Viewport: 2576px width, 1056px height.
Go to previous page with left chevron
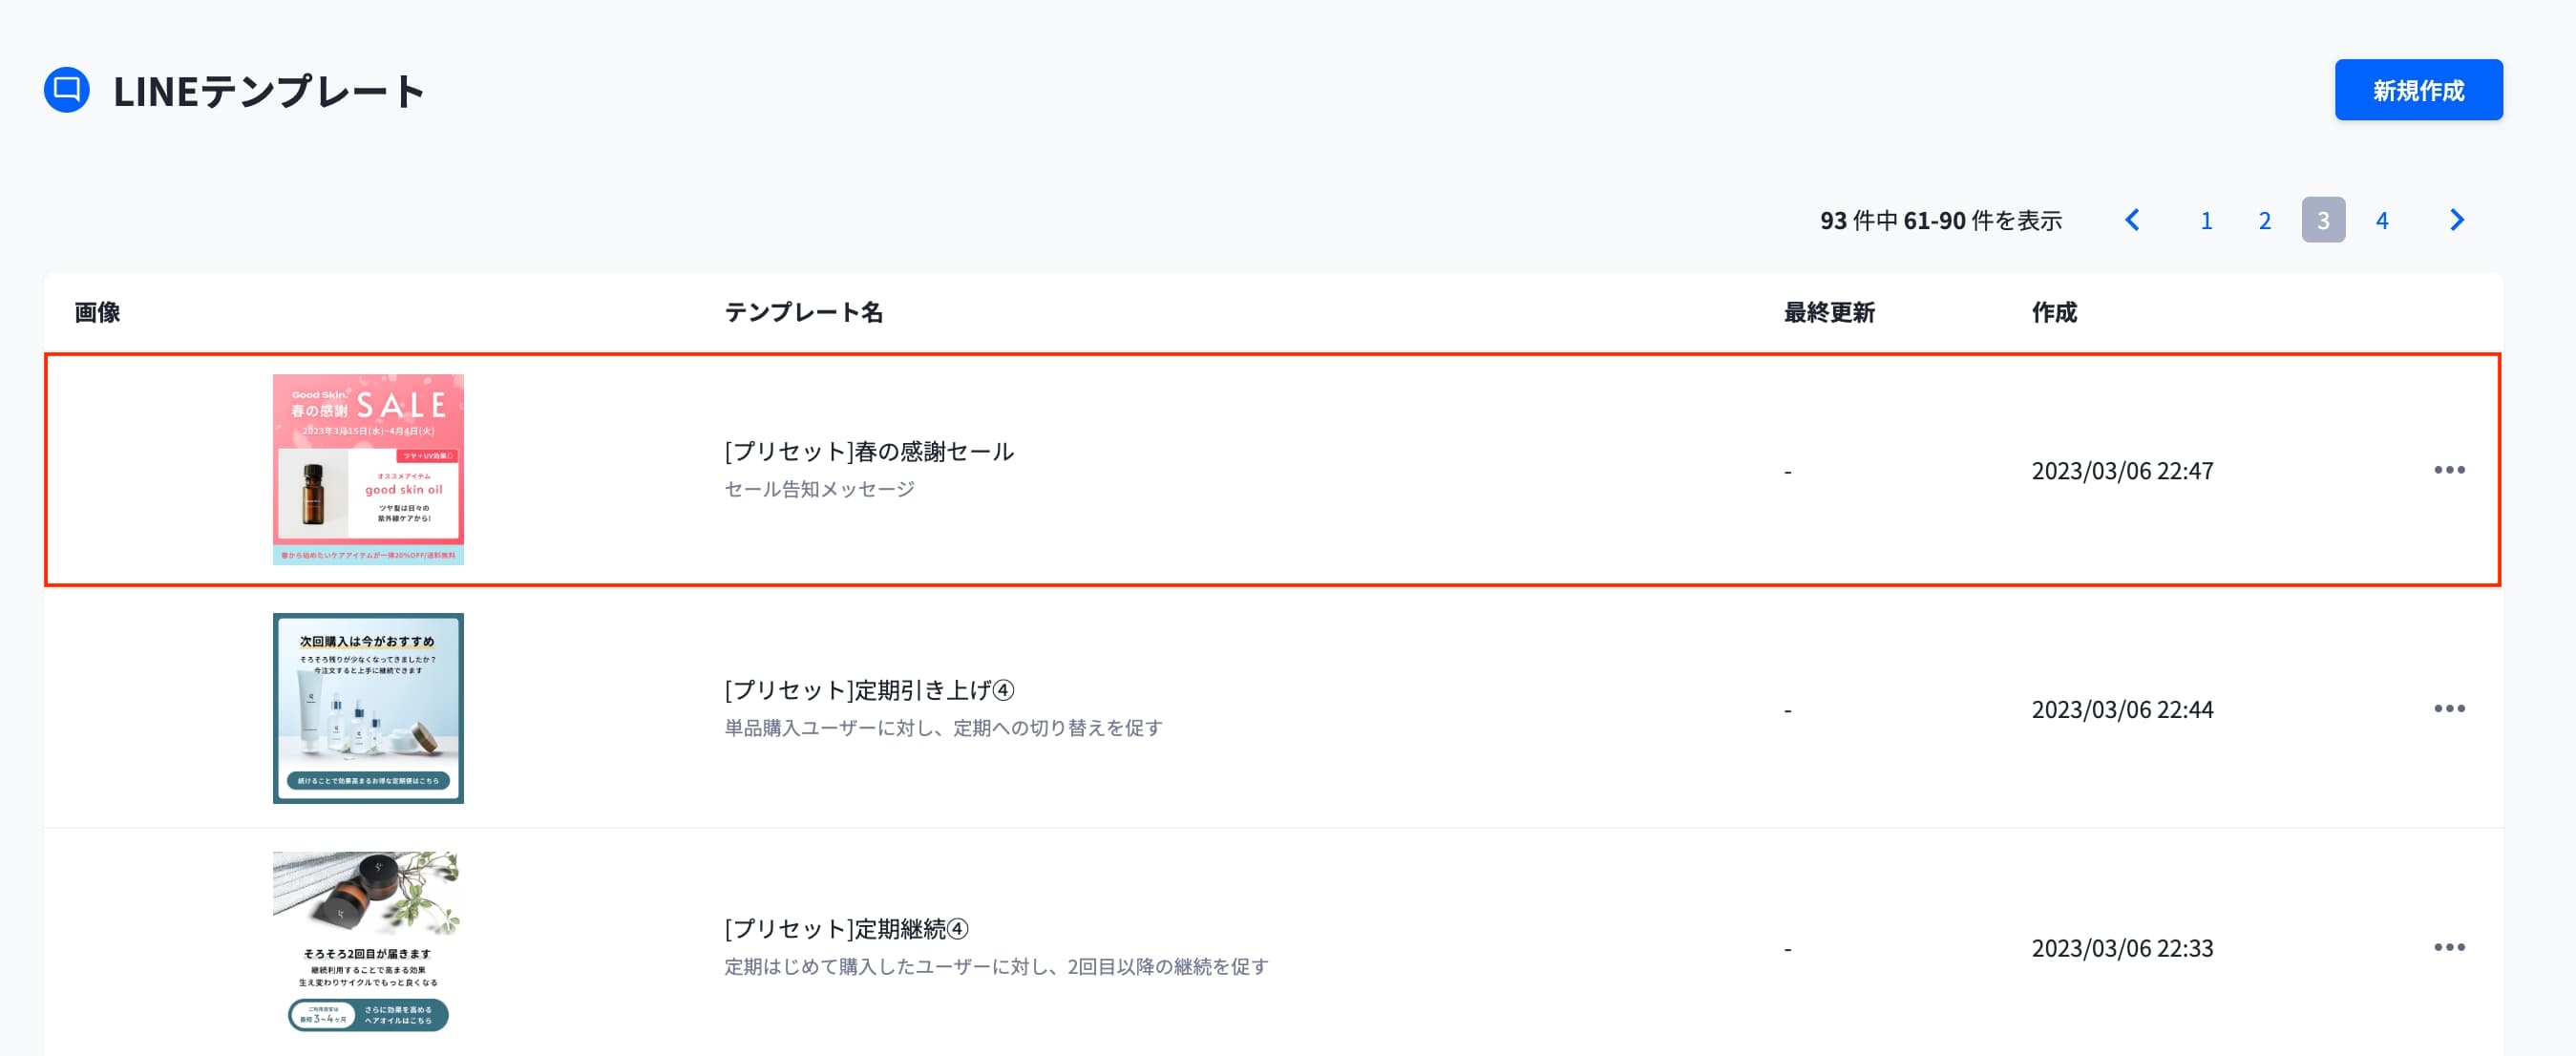[2132, 220]
